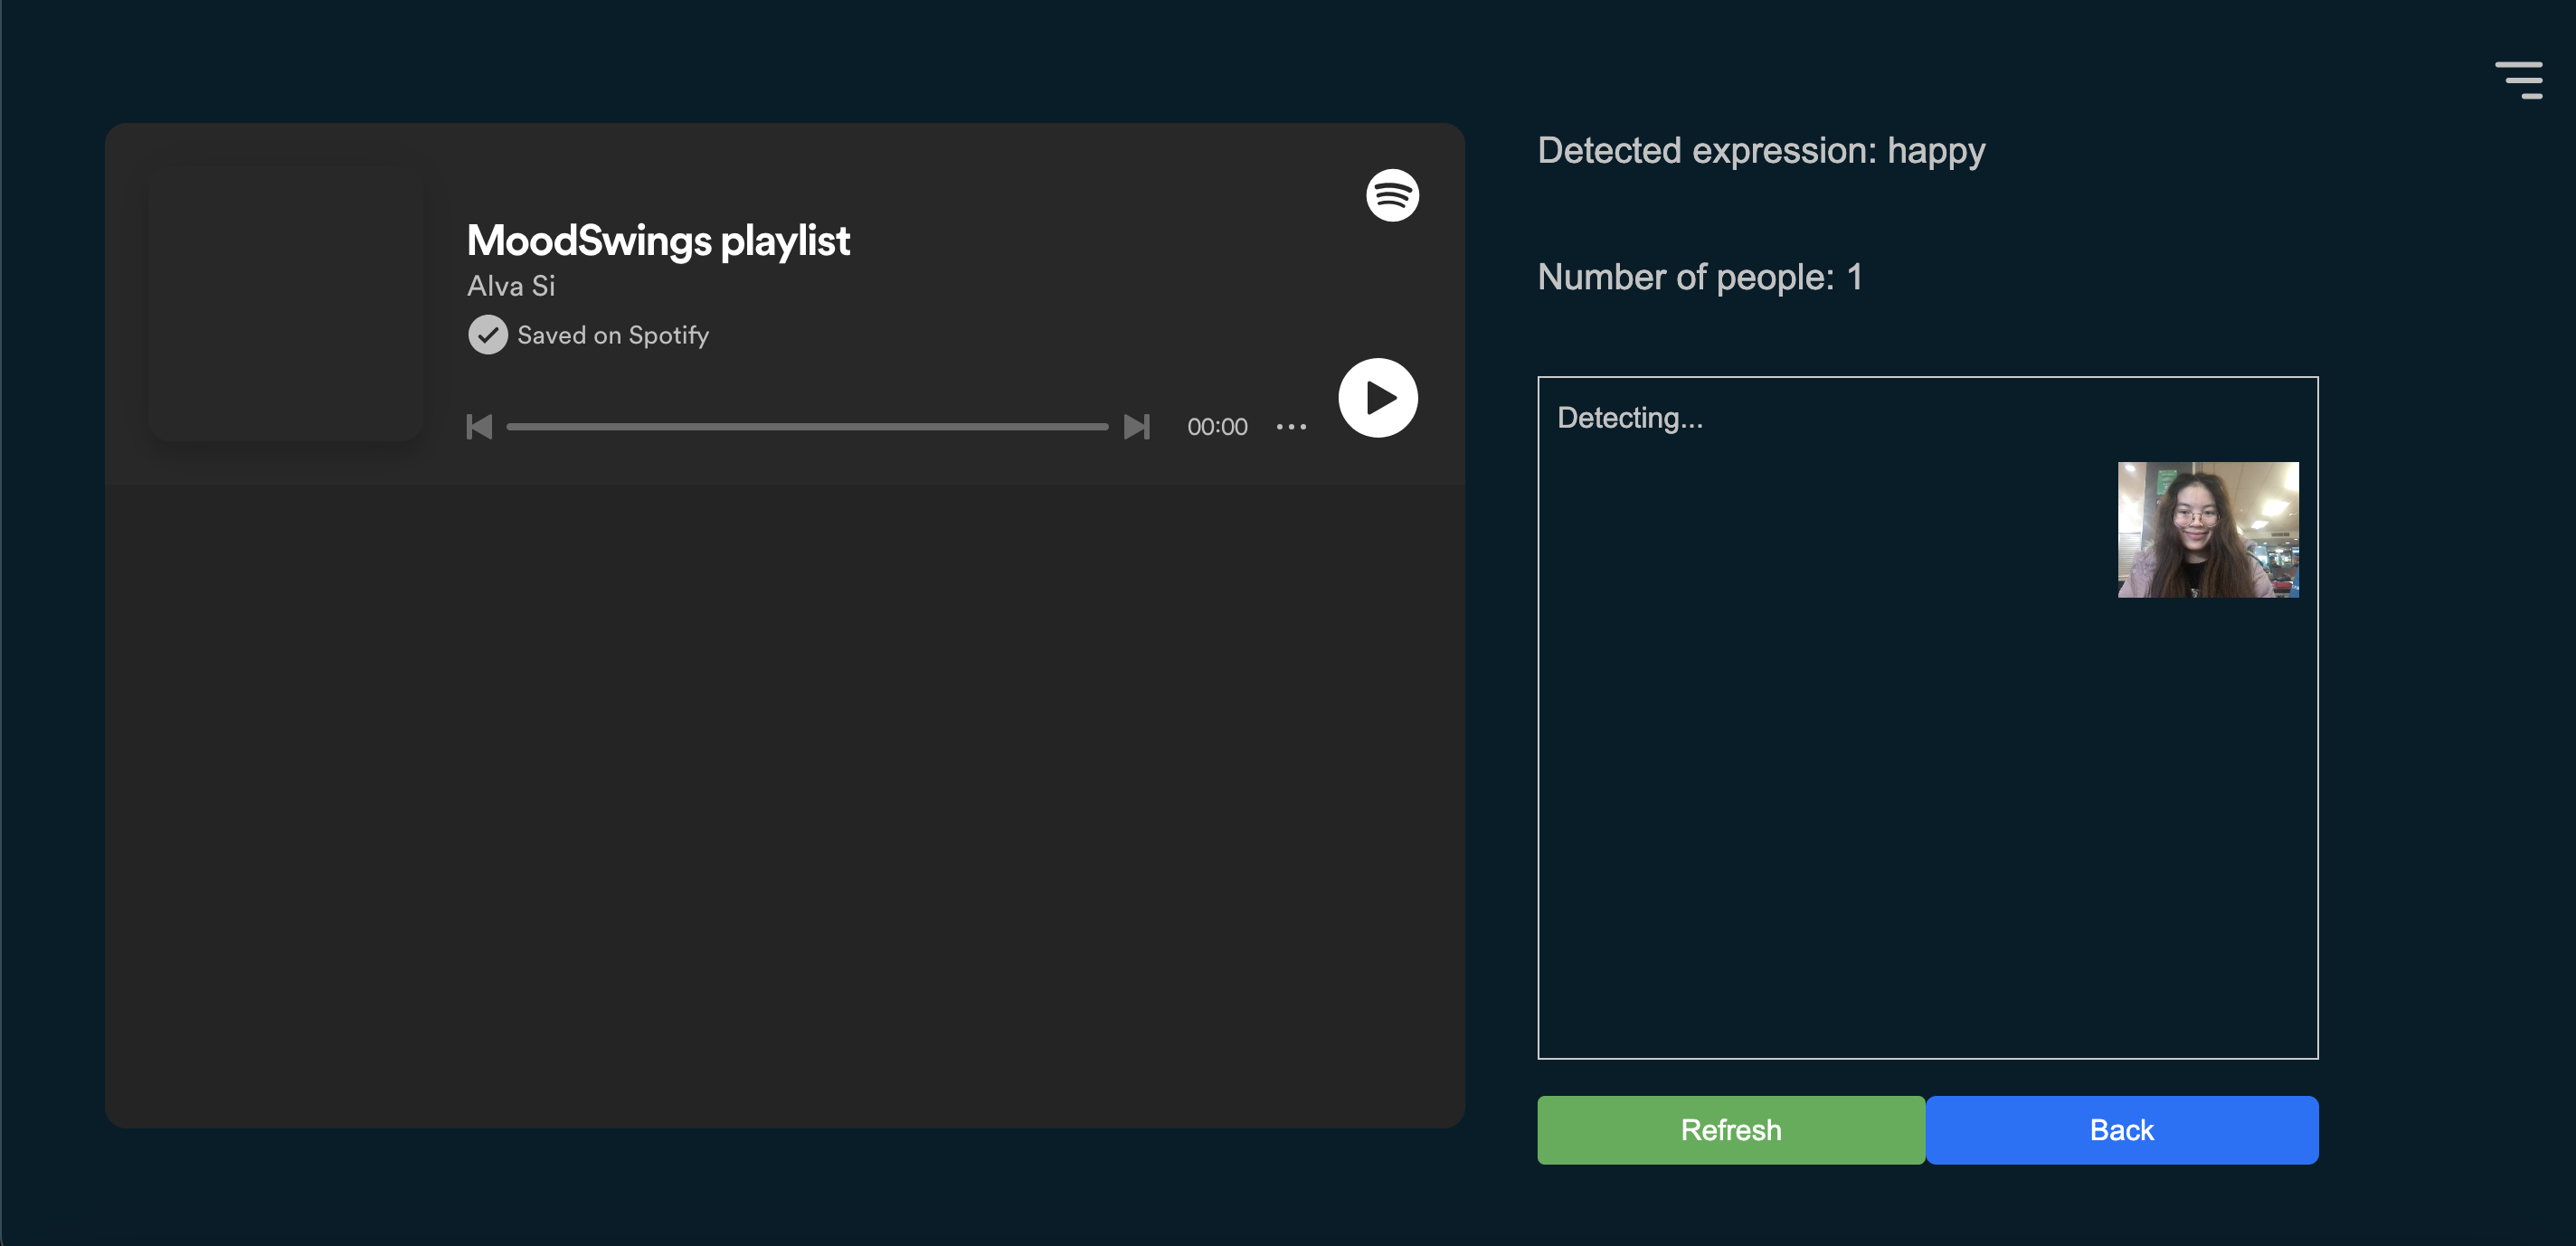Viewport: 2576px width, 1246px height.
Task: Open the Alva Si profile link
Action: click(511, 286)
